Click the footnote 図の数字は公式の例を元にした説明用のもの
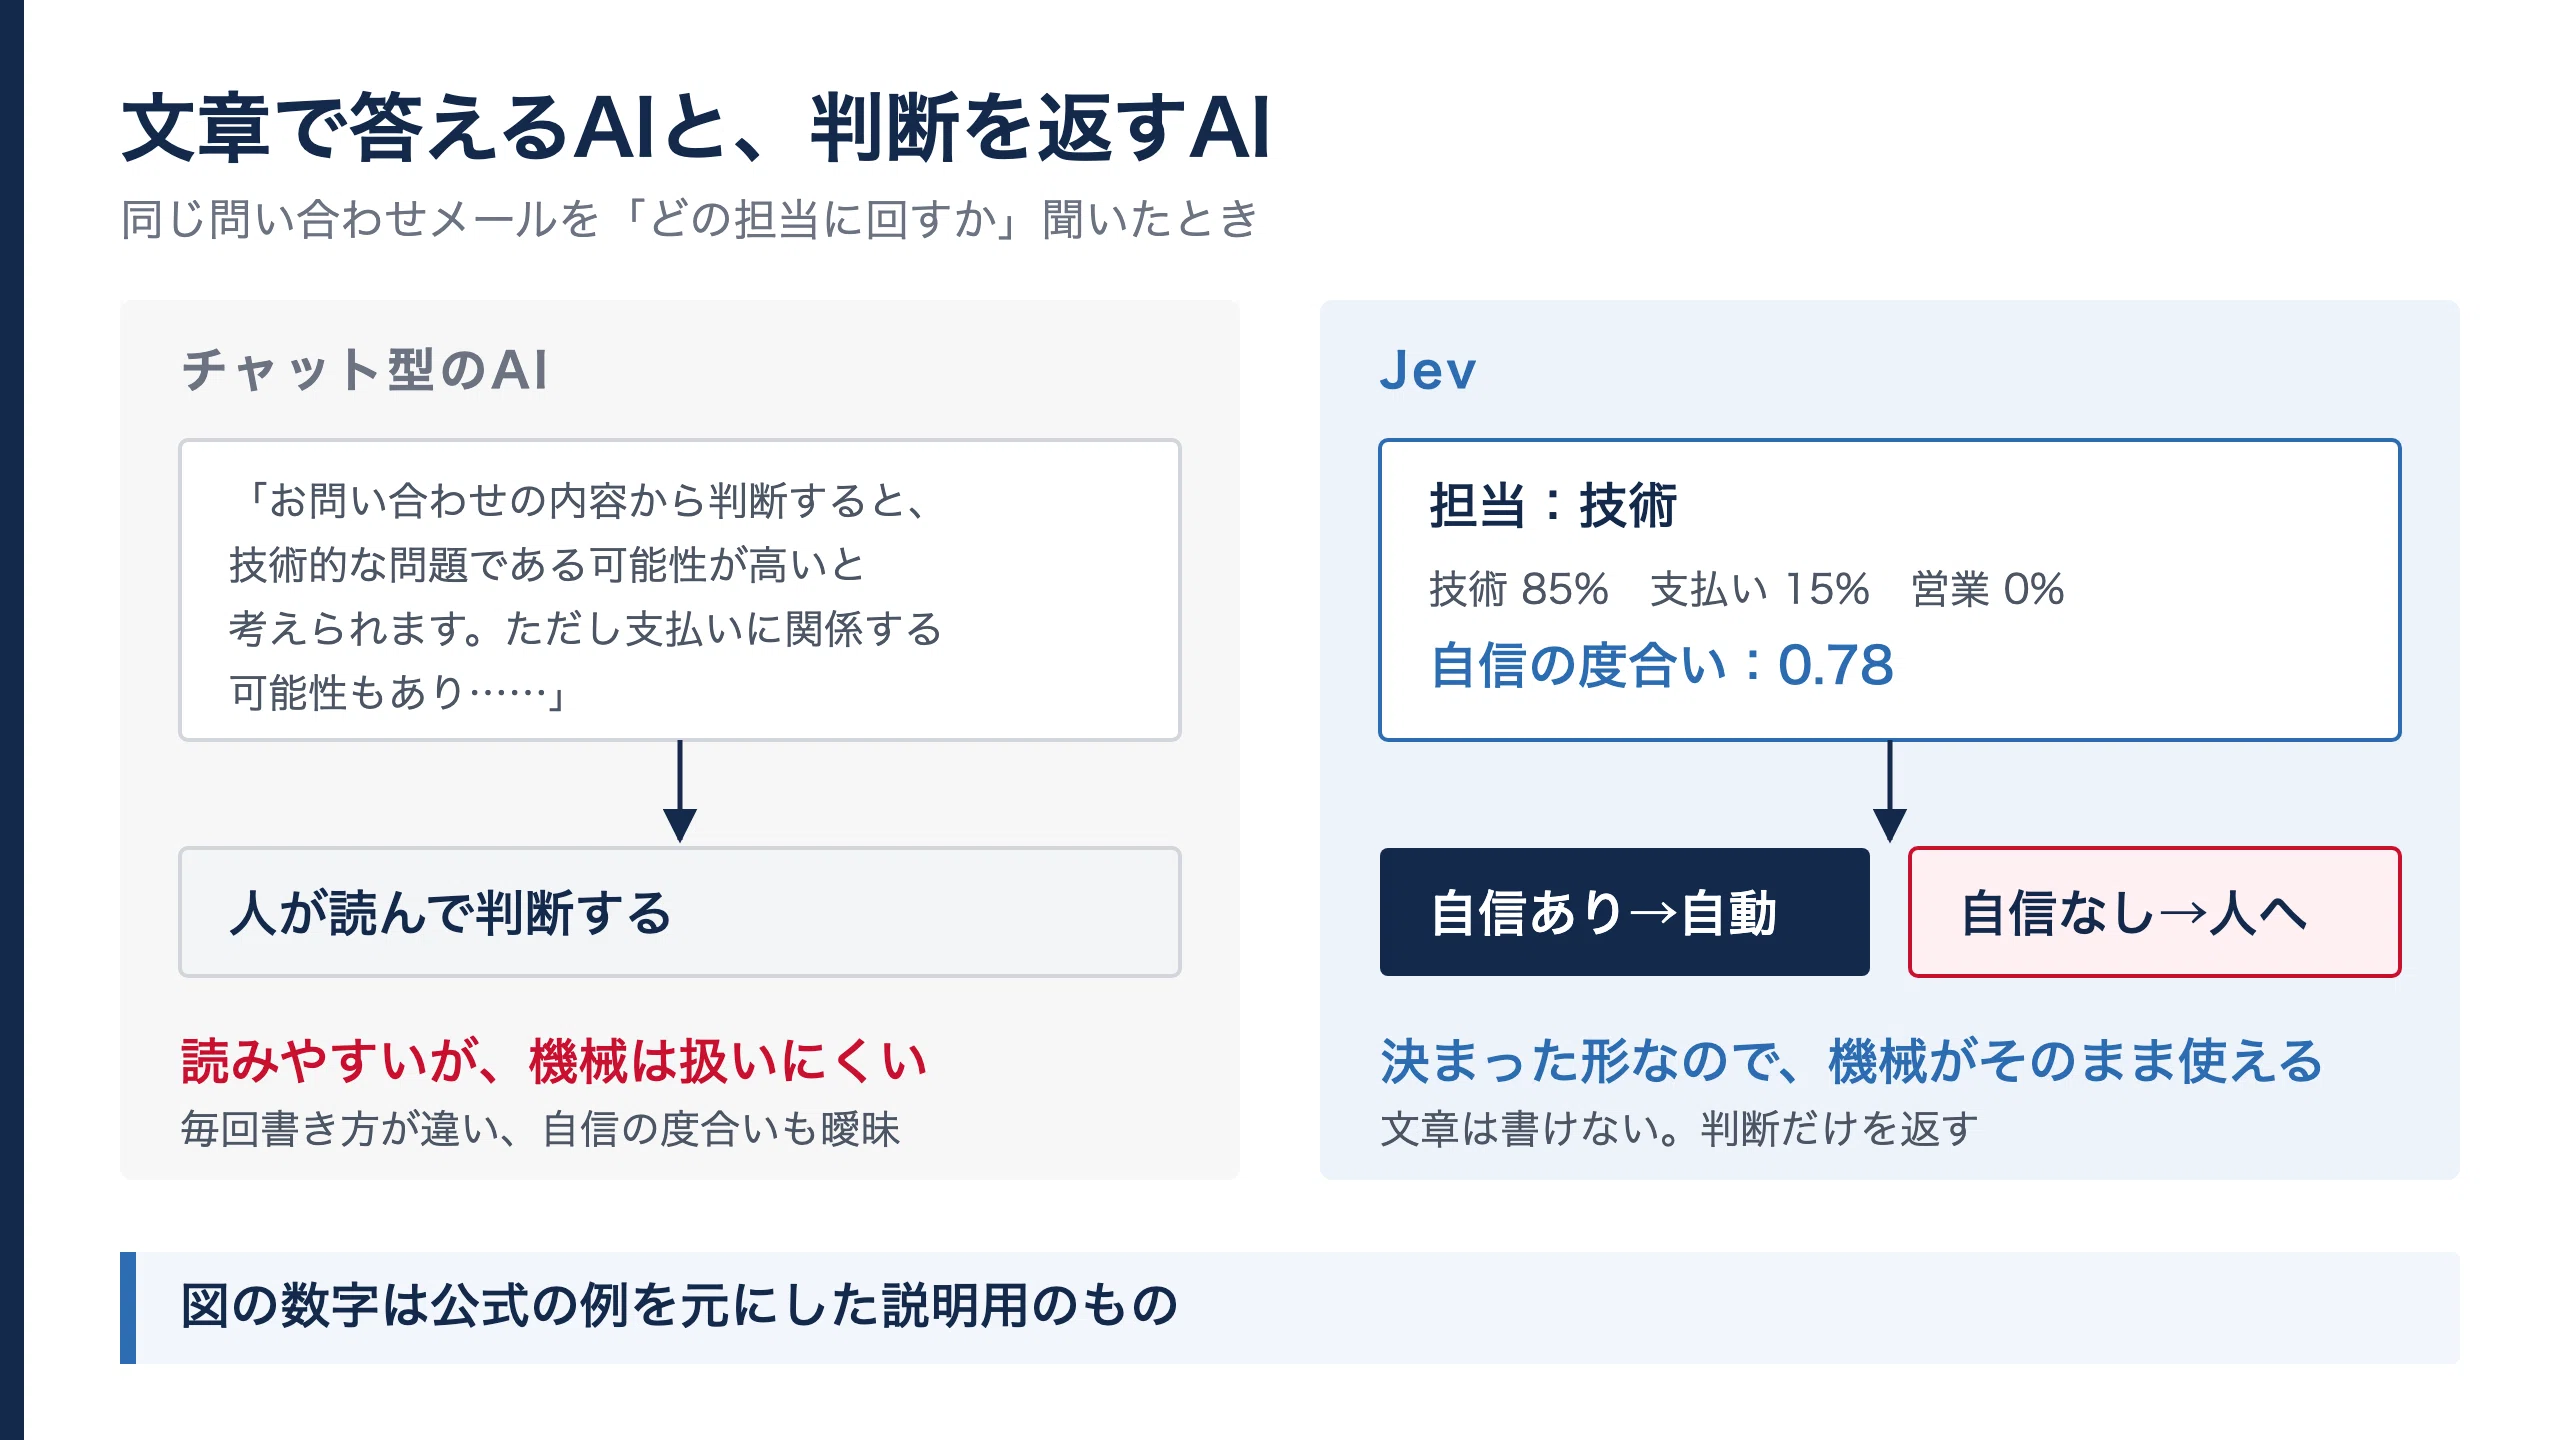Screen dimensions: 2560x1440 click(x=680, y=1306)
